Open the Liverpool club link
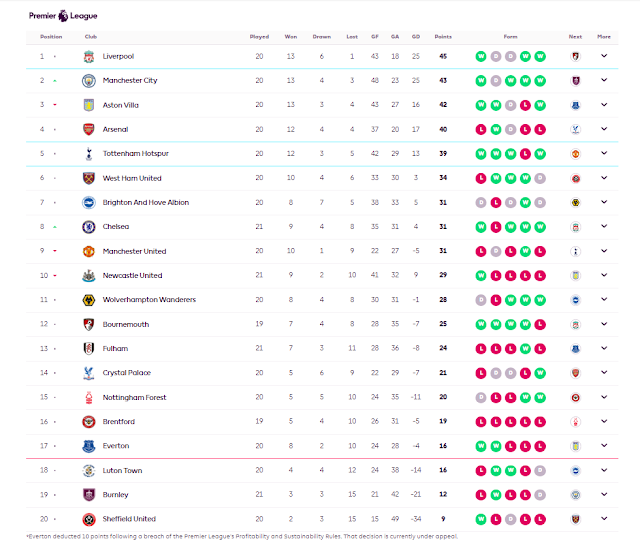This screenshot has height=541, width=640. (118, 56)
